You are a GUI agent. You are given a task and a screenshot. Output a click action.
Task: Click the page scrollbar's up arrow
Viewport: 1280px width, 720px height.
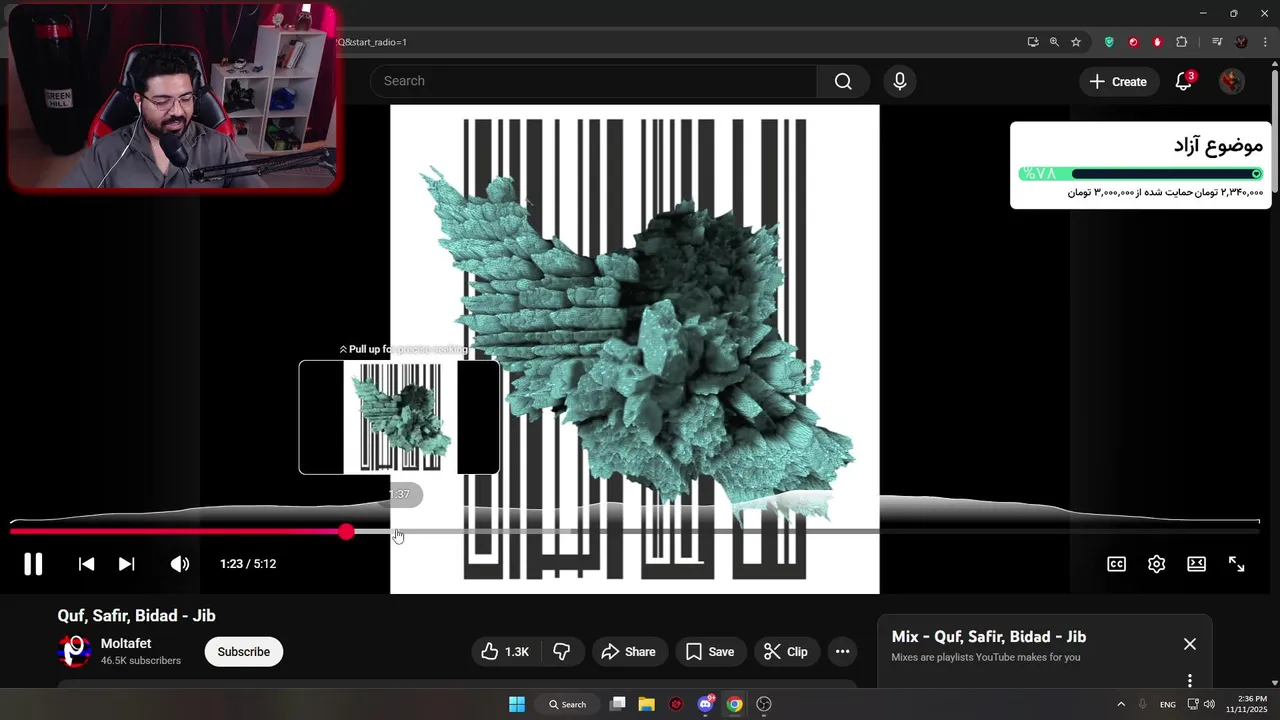tap(1275, 66)
